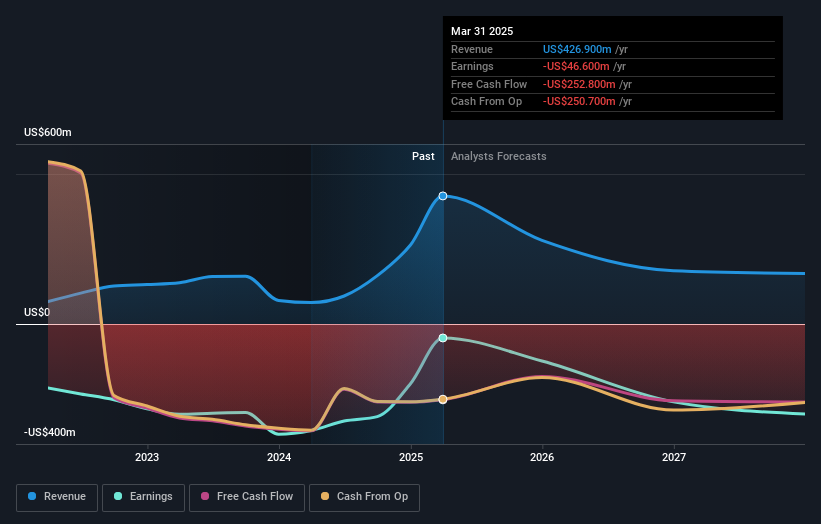Viewport: 821px width, 524px height.
Task: Select the Revenue data point marker on chart
Action: pos(443,196)
